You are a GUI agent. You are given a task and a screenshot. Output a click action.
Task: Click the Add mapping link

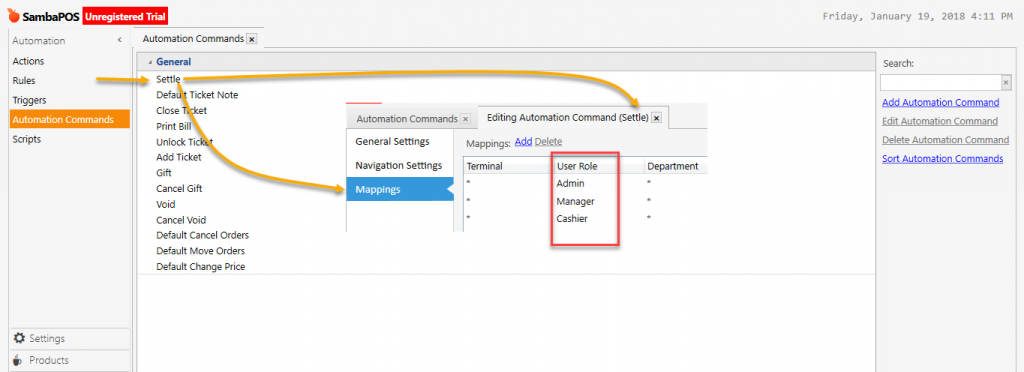tap(523, 142)
